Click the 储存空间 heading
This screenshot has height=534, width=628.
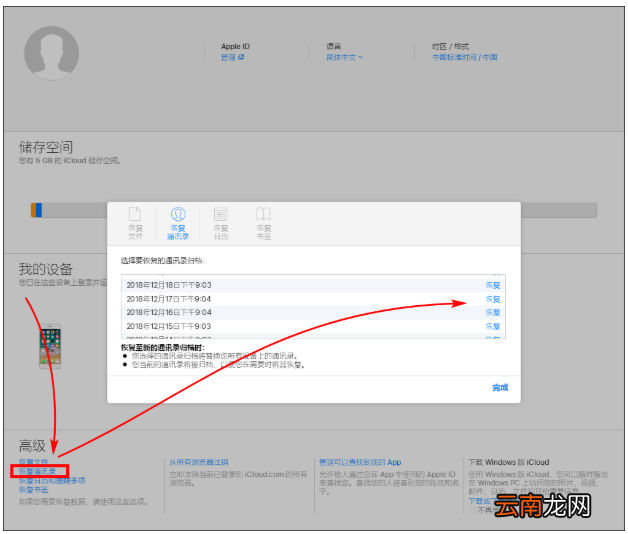click(x=46, y=147)
